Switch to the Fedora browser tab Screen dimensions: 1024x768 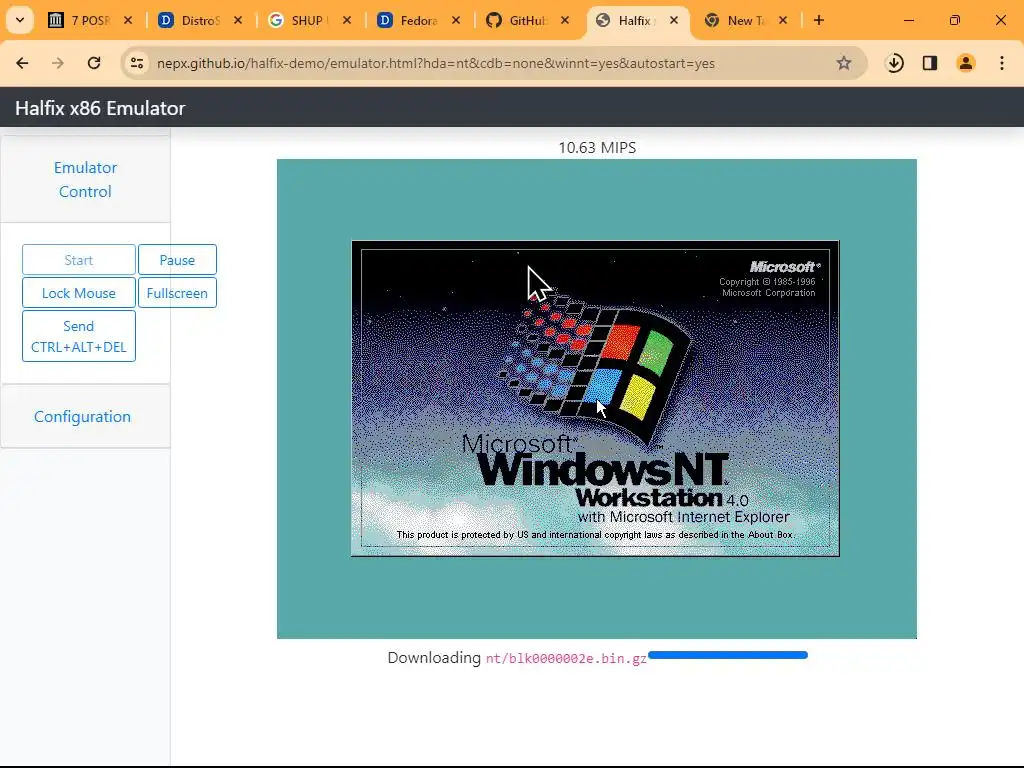[418, 20]
